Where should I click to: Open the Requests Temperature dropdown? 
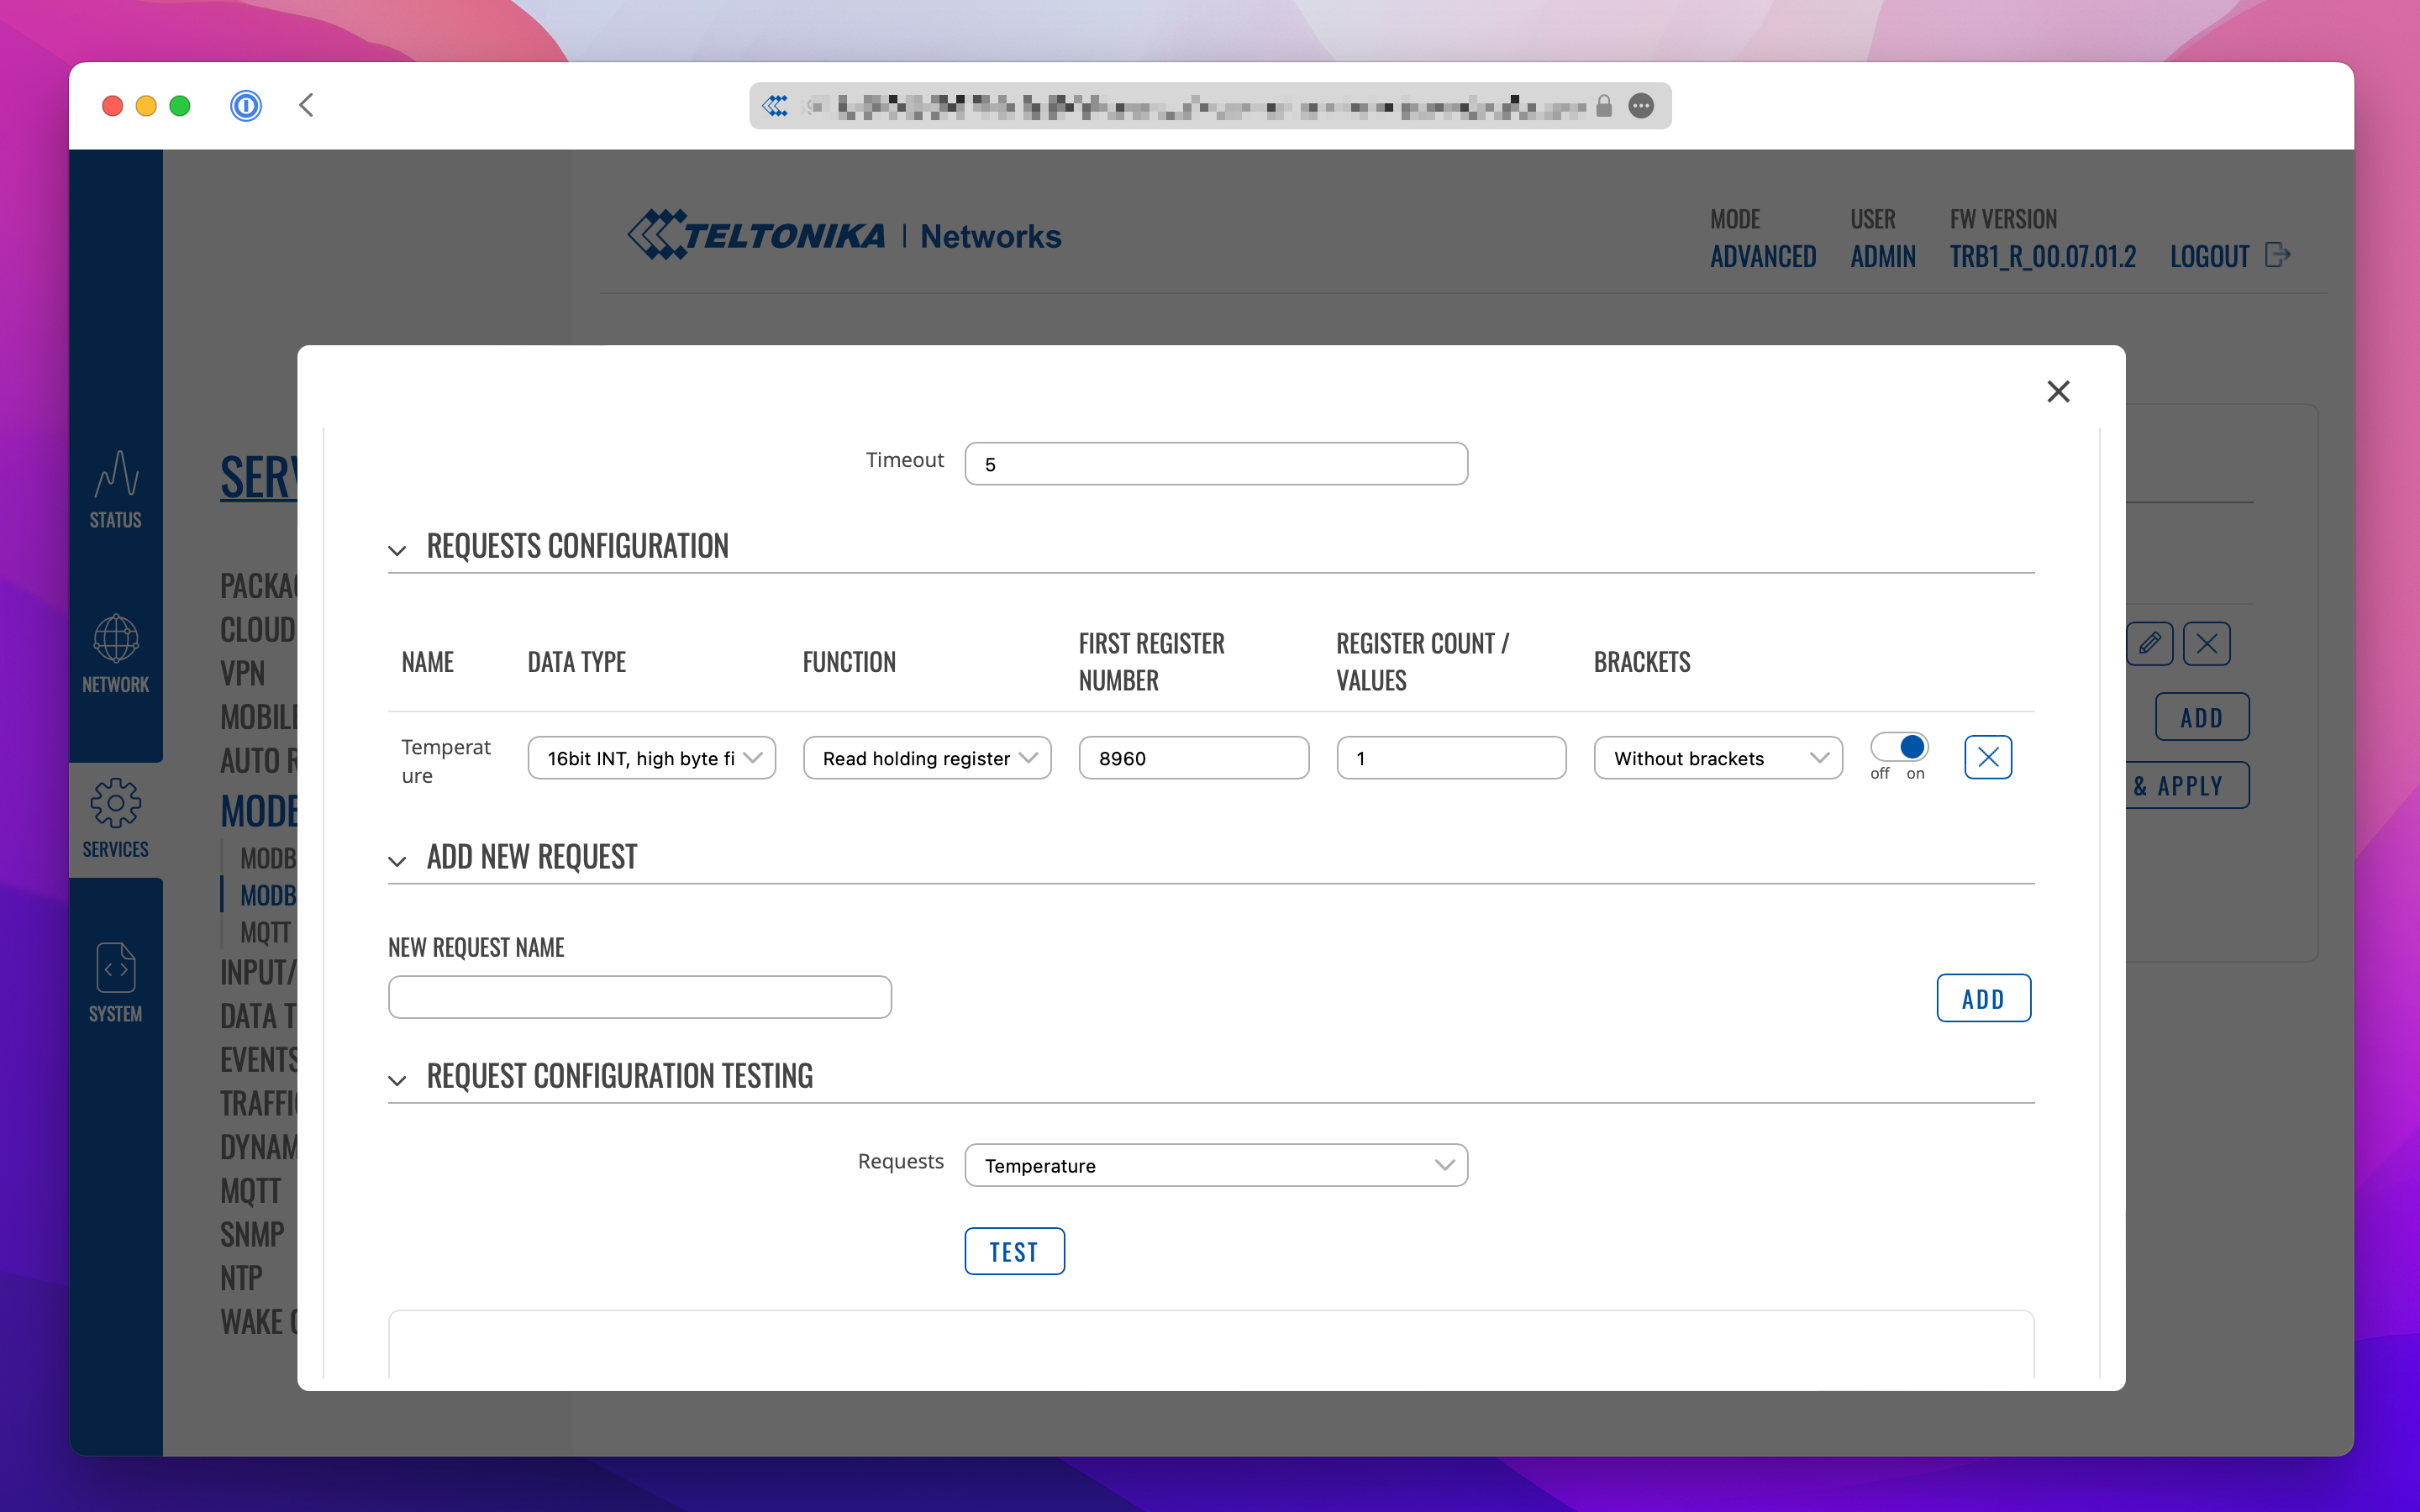pyautogui.click(x=1215, y=1165)
